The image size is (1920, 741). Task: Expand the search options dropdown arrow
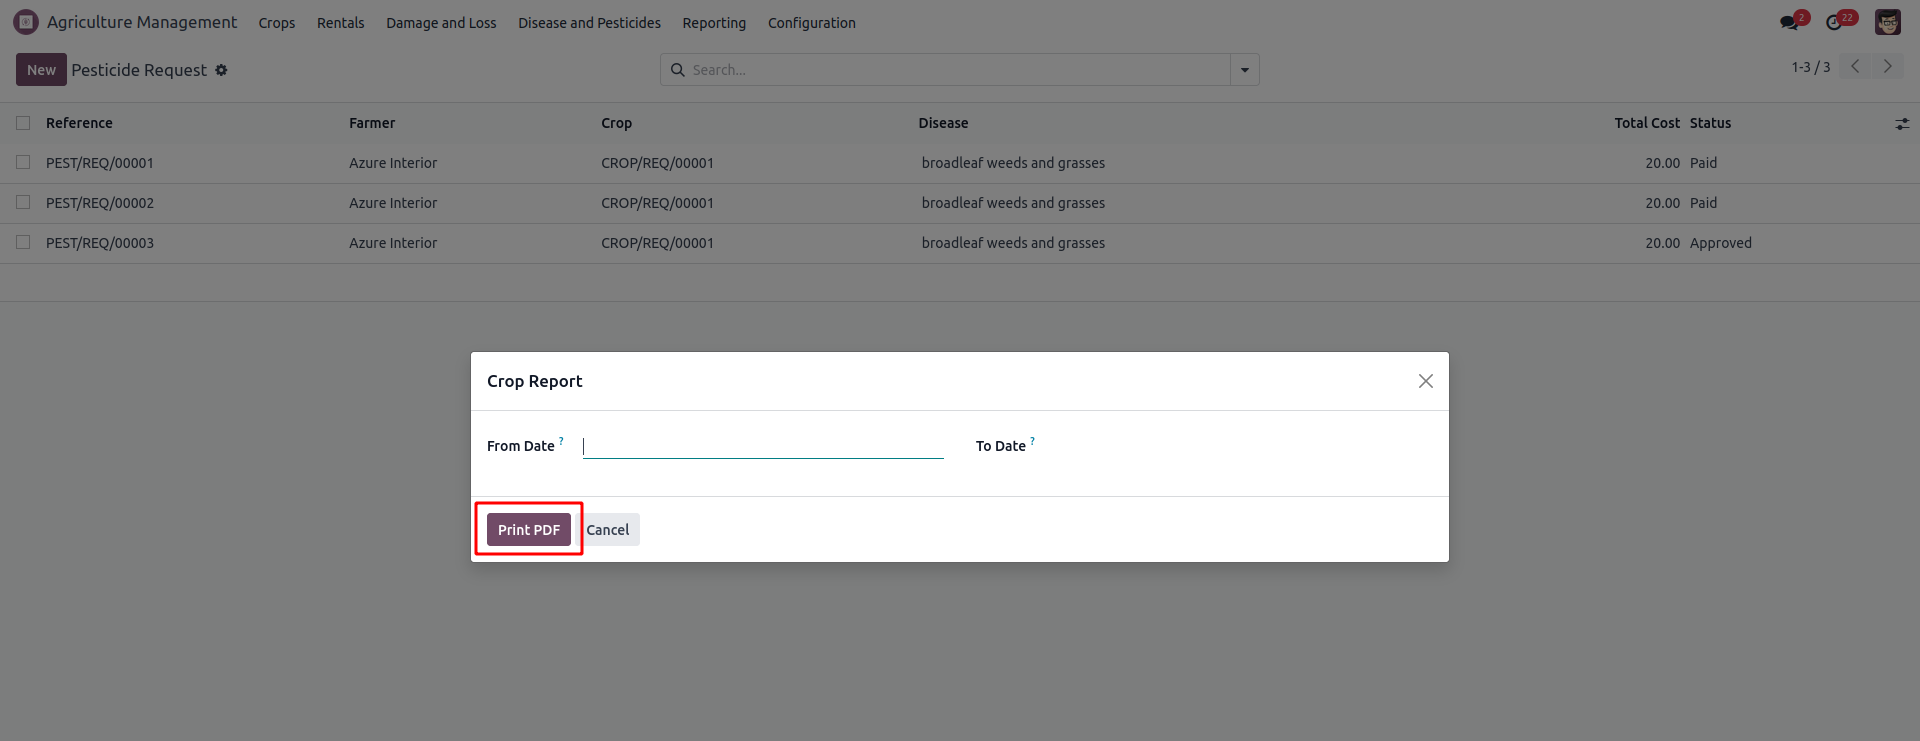pos(1244,70)
